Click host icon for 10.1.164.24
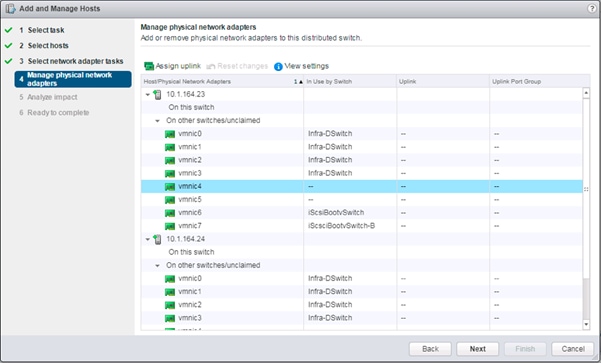601x363 pixels. click(157, 240)
